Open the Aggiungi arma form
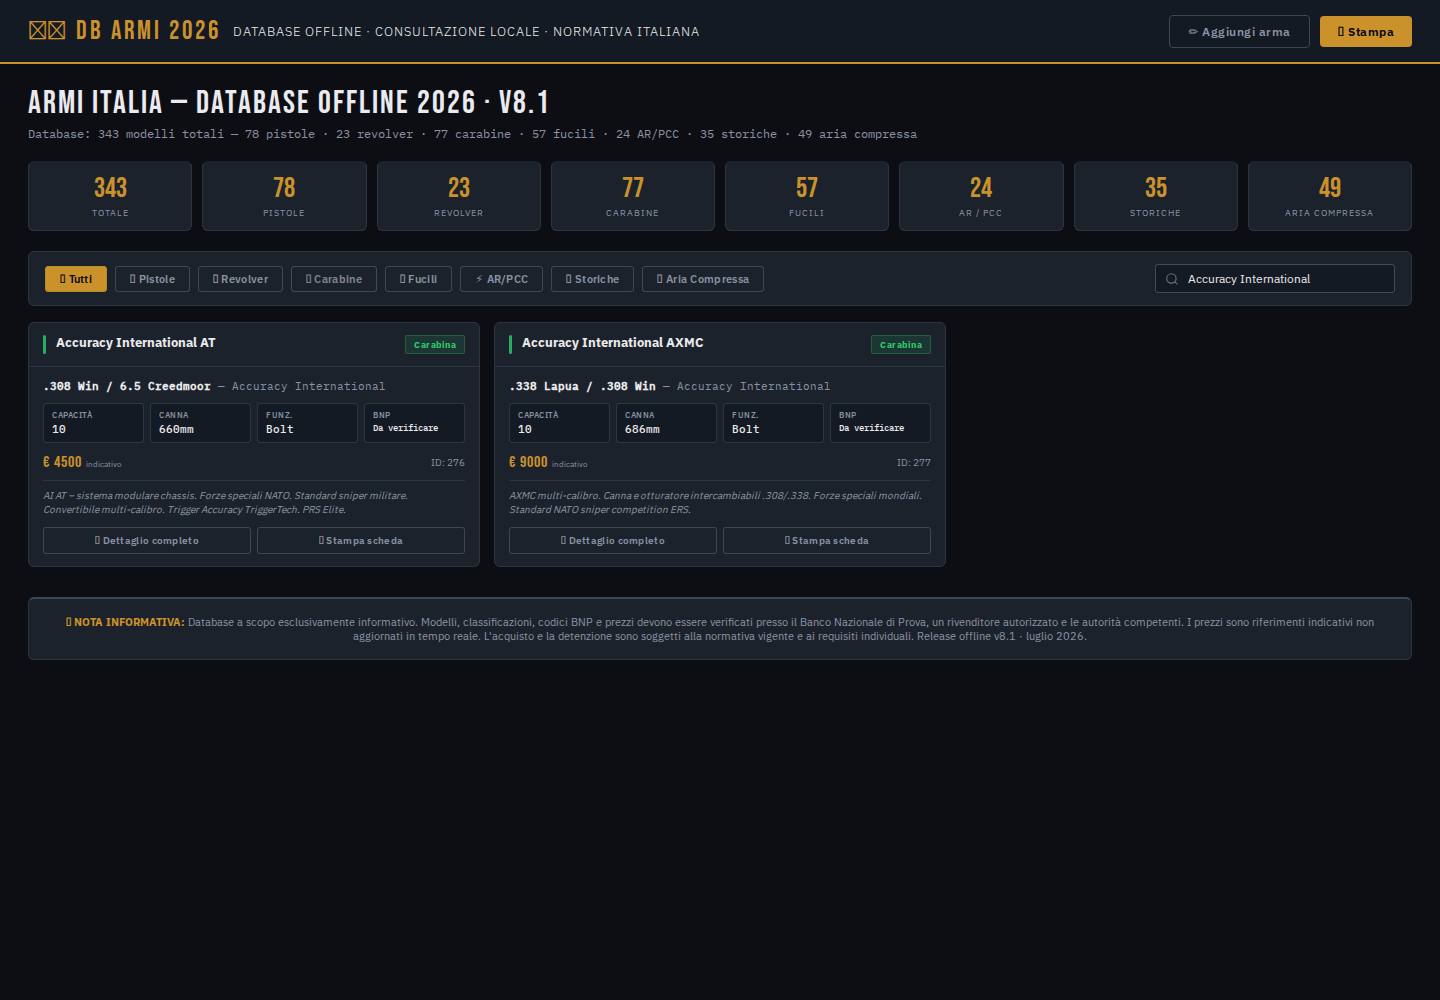Viewport: 1440px width, 1000px height. tap(1239, 32)
